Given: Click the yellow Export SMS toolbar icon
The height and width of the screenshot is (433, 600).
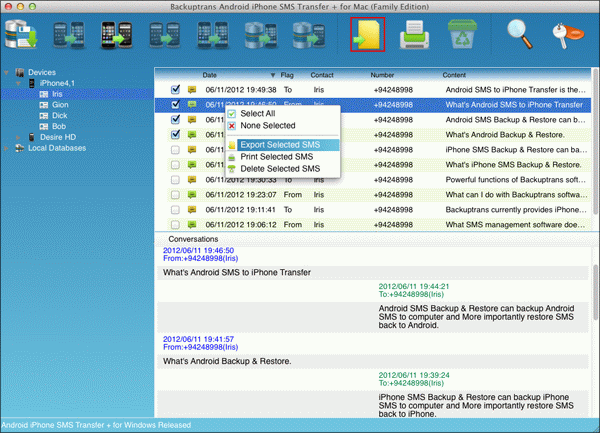Looking at the screenshot, I should click(366, 34).
